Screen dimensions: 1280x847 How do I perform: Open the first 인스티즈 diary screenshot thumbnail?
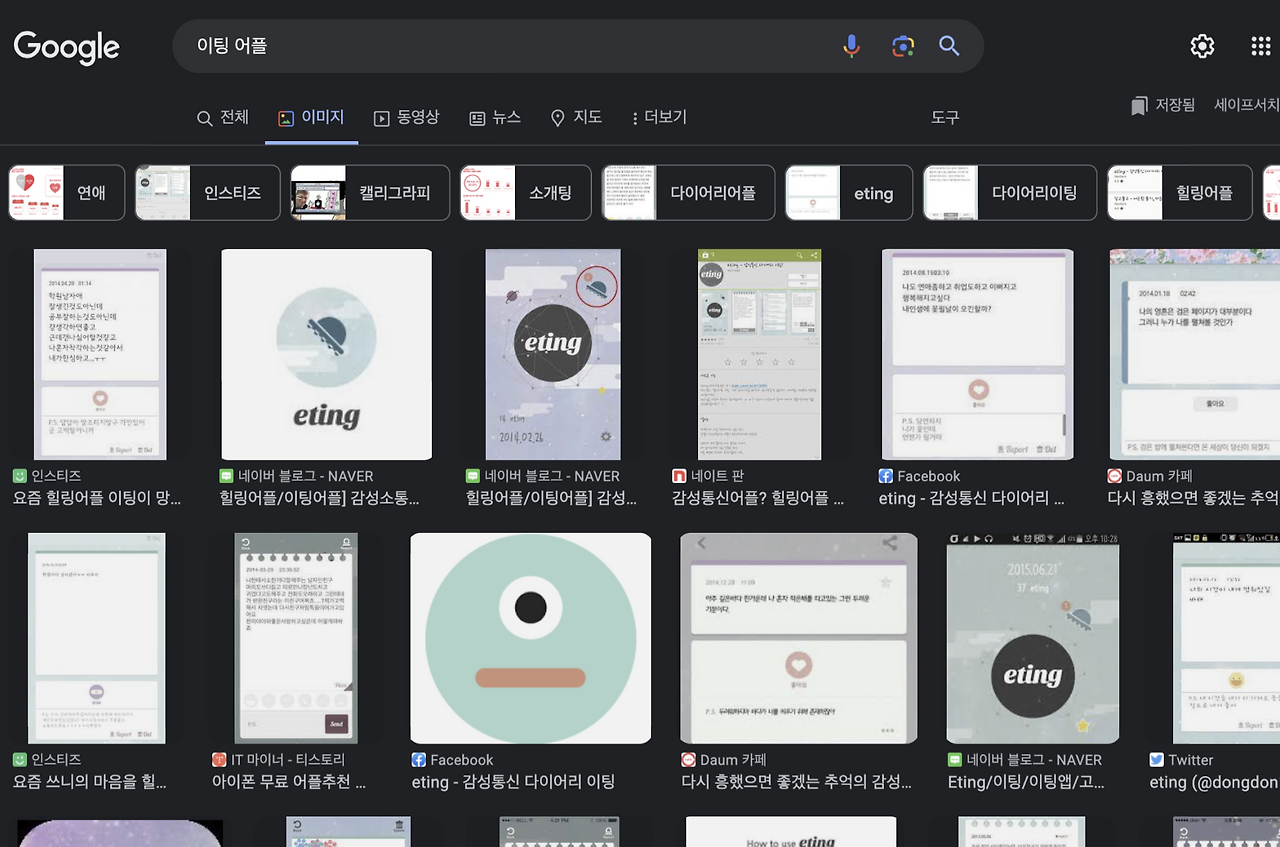pos(100,355)
